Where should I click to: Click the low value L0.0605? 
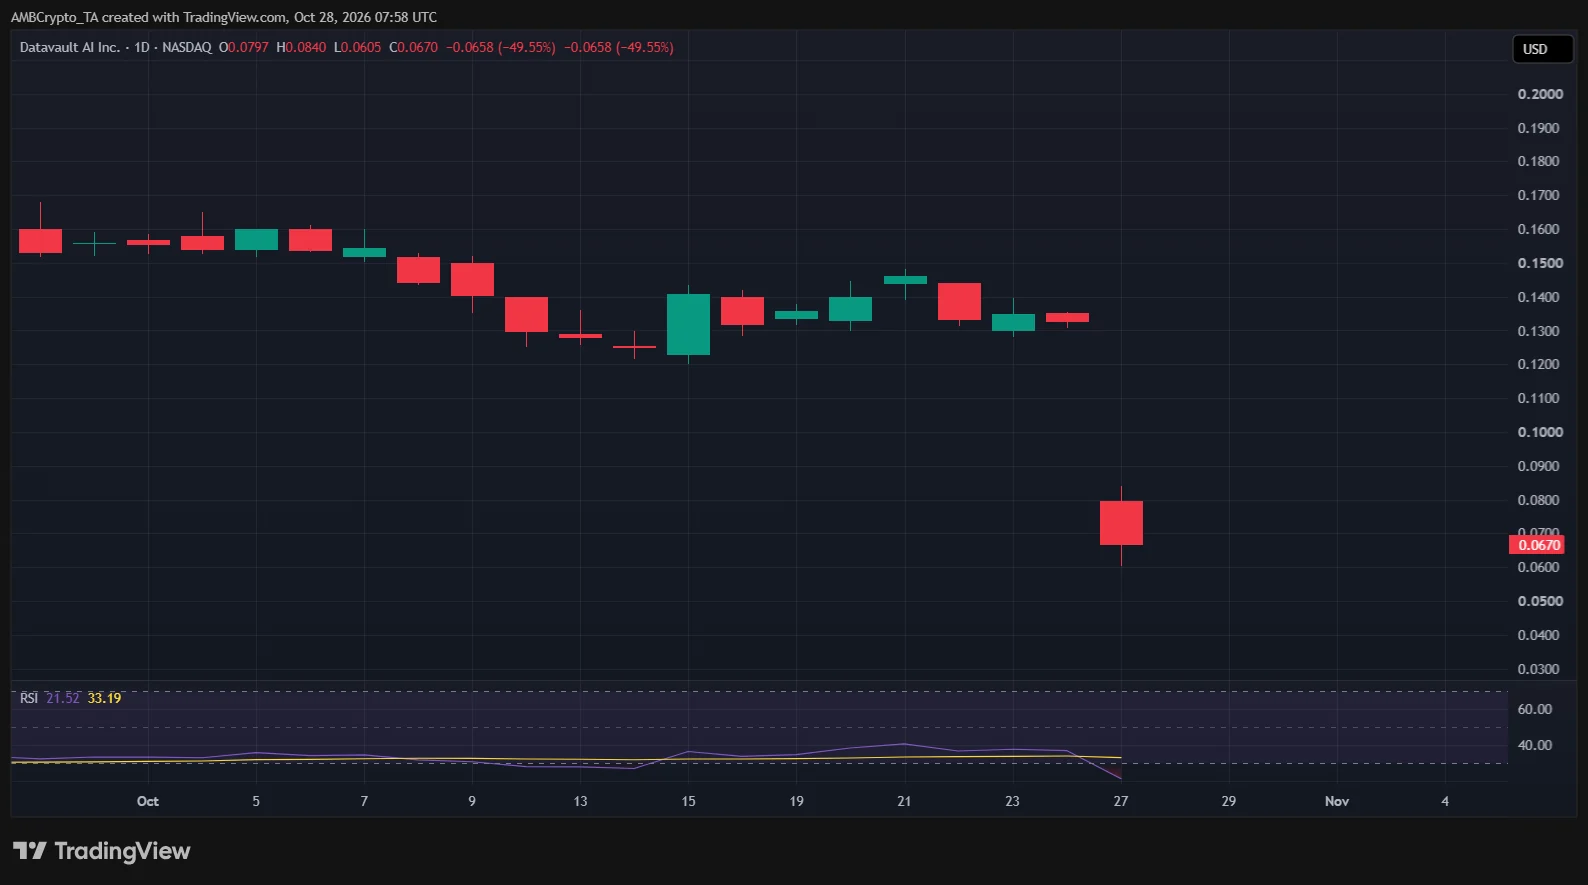click(x=357, y=47)
